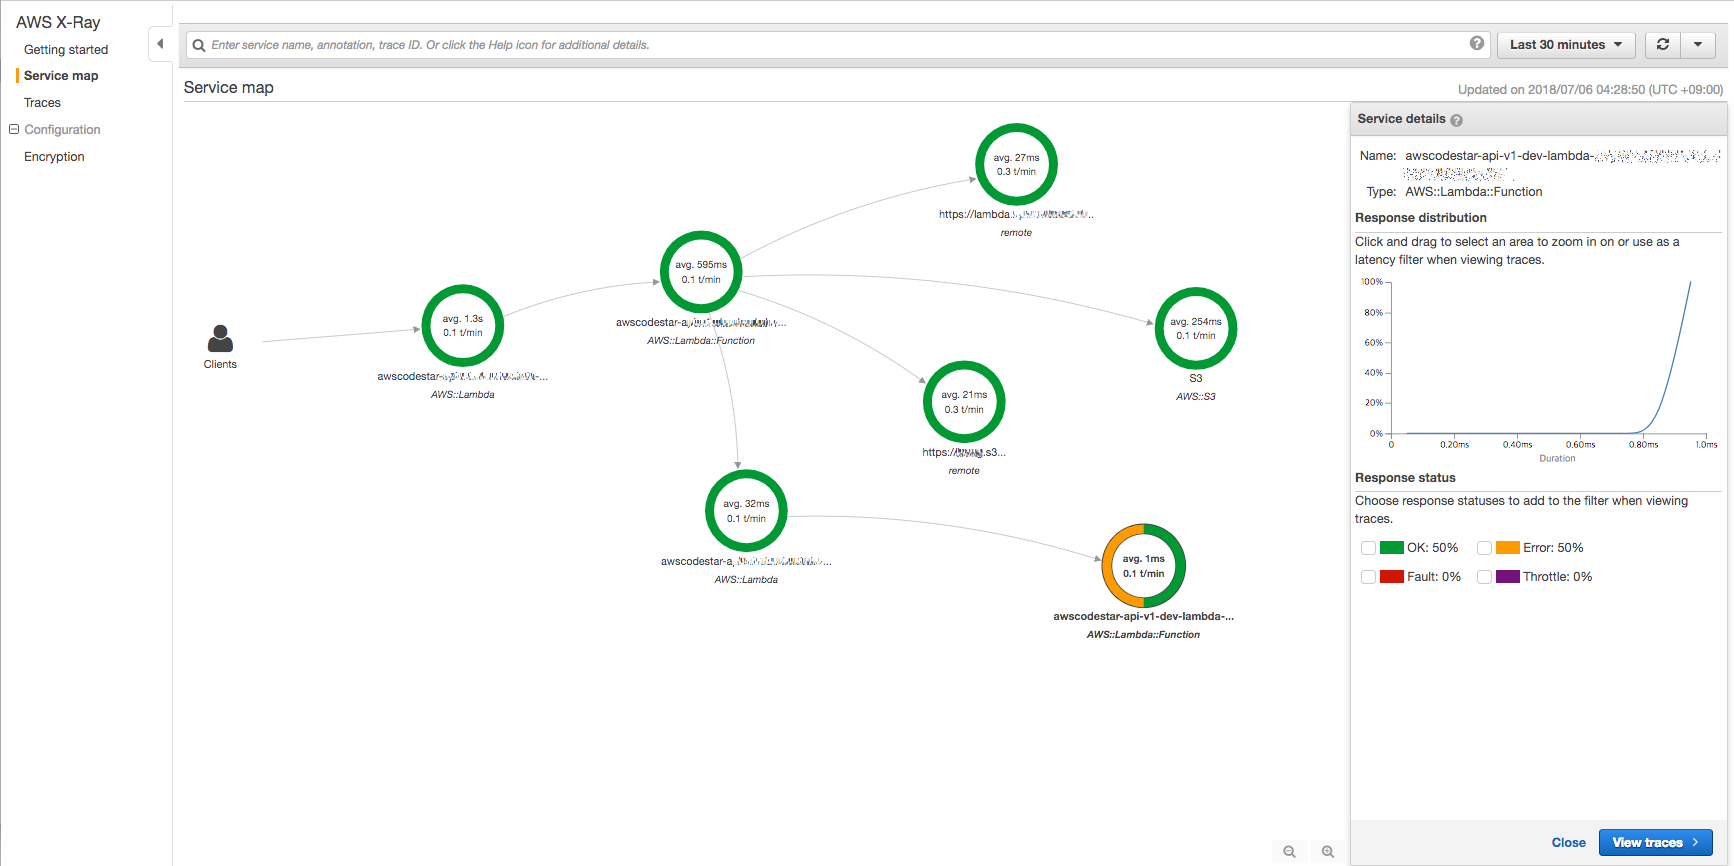
Task: Enable the OK: 50% status checkbox
Action: (x=1368, y=548)
